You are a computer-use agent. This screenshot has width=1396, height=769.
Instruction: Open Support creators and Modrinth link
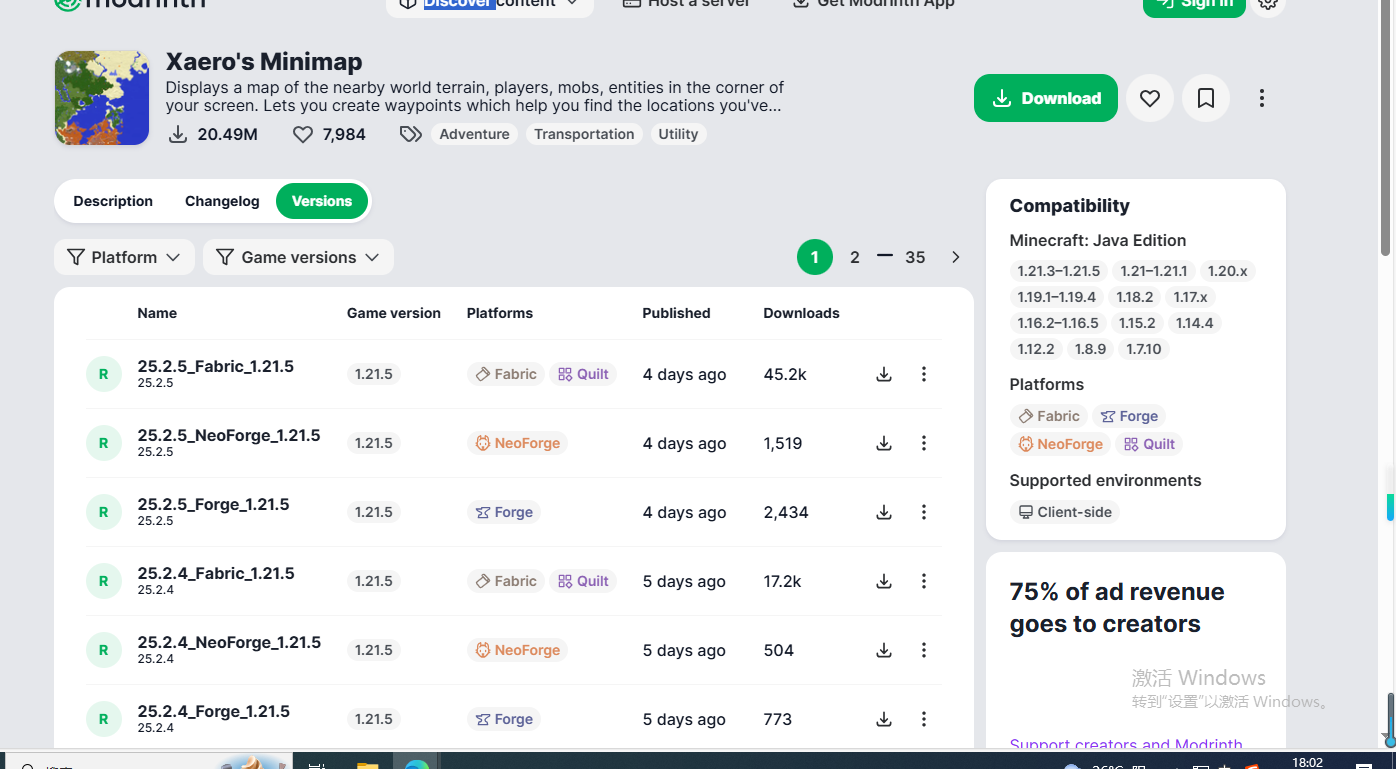pyautogui.click(x=1126, y=744)
